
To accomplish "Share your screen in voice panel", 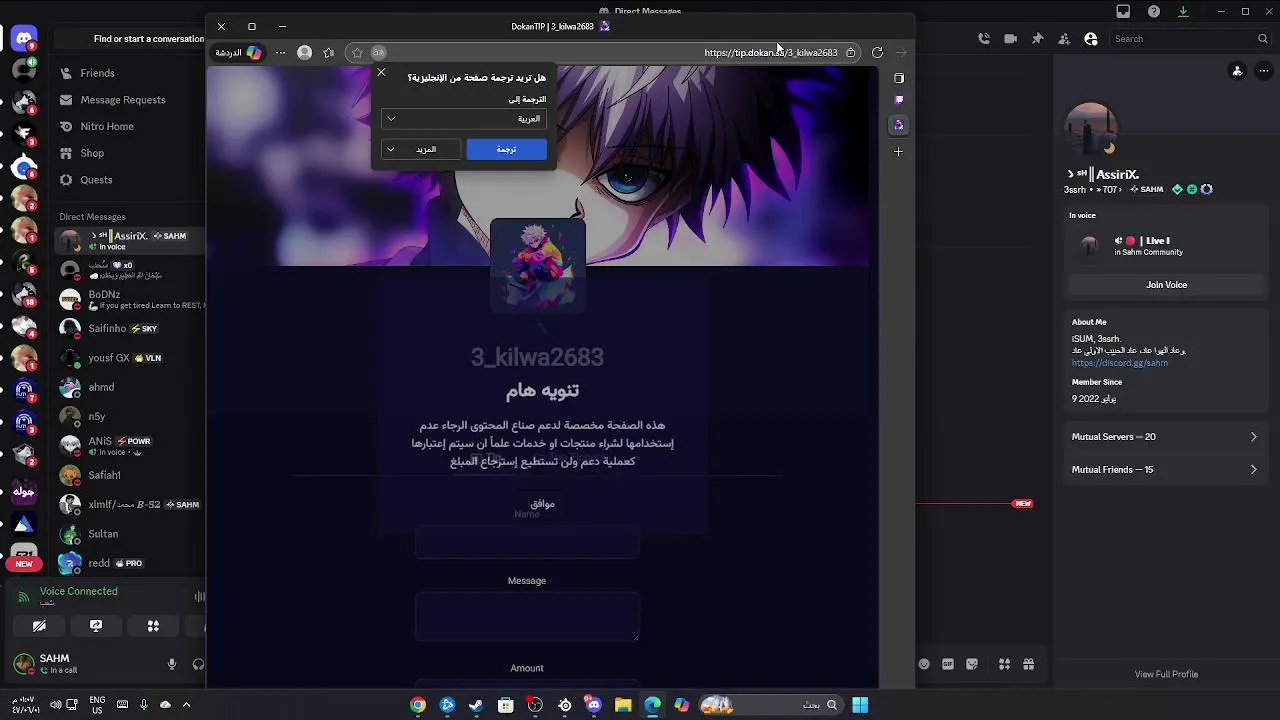I will pyautogui.click(x=96, y=626).
